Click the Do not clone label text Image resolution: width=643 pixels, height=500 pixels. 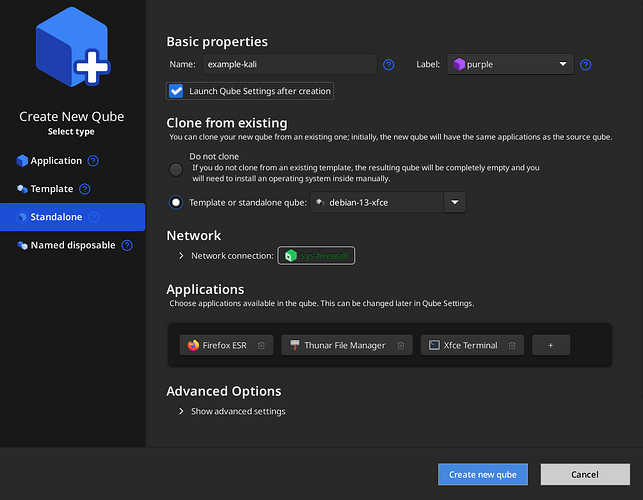(214, 156)
